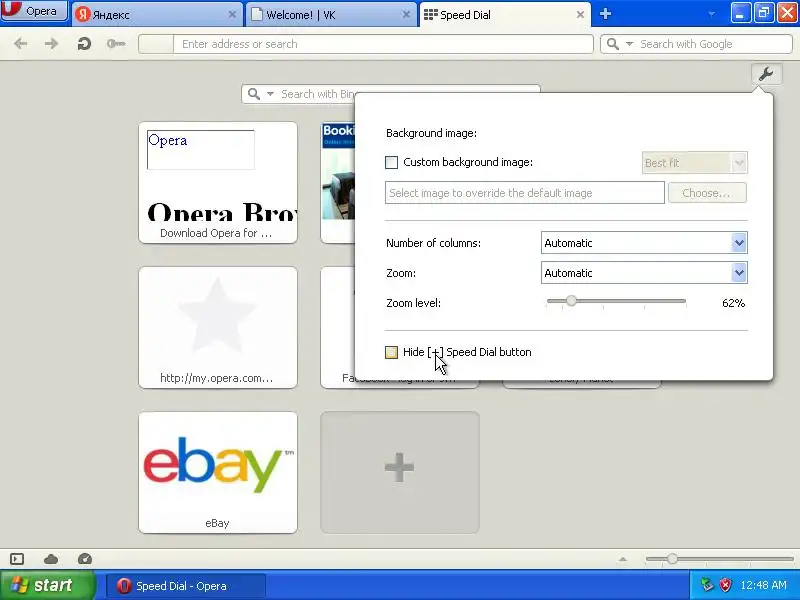The height and width of the screenshot is (600, 800).
Task: Click the network tray icon
Action: (x=707, y=585)
